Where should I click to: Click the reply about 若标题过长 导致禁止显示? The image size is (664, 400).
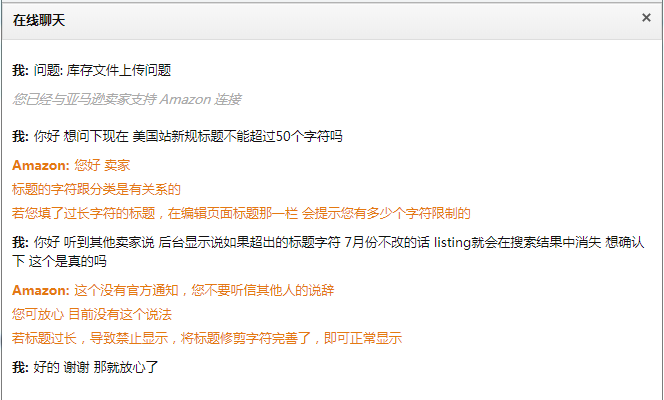(x=207, y=339)
